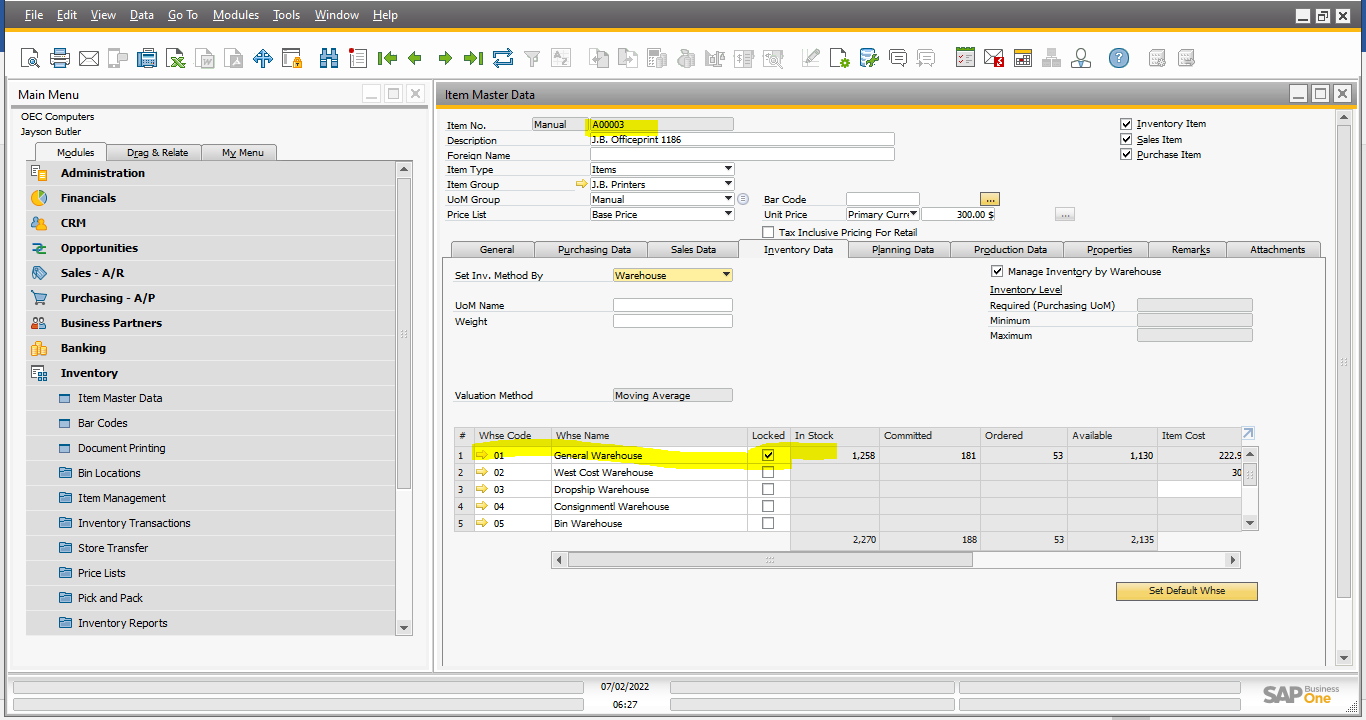Enable Tax Inclusive Pricing For Retail
The width and height of the screenshot is (1366, 720).
pyautogui.click(x=768, y=232)
